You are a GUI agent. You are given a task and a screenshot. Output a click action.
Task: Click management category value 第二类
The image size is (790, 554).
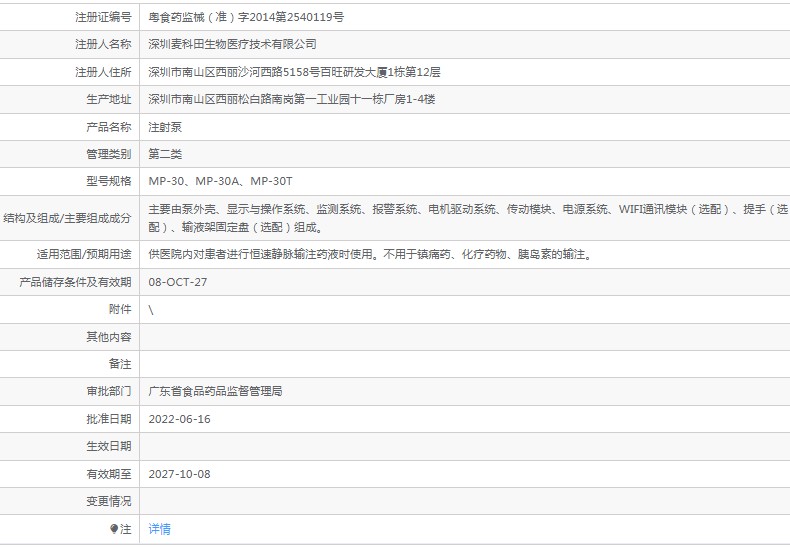(x=165, y=154)
